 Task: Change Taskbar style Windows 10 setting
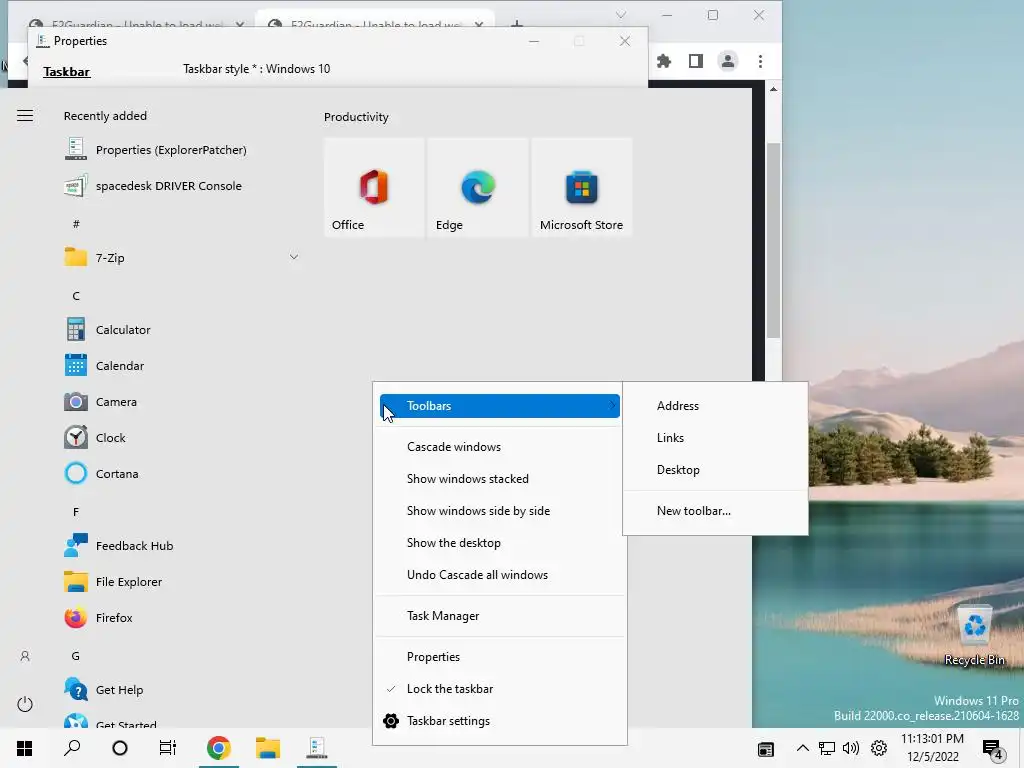click(256, 69)
